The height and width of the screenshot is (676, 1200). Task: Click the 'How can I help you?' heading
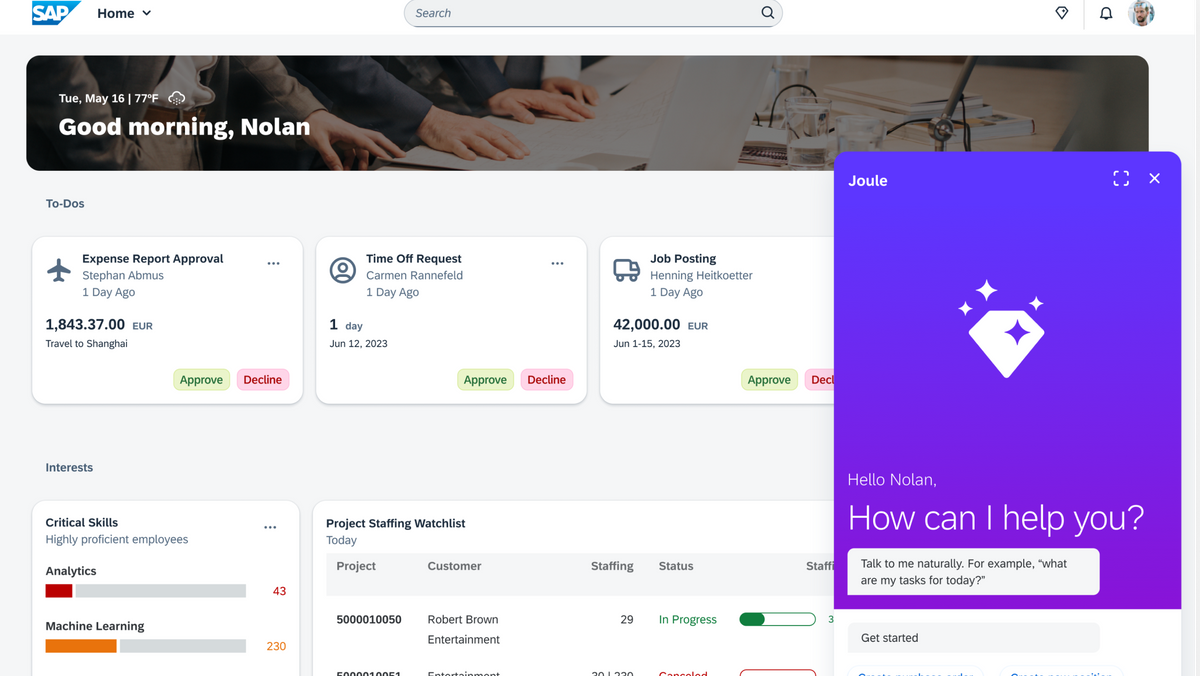click(996, 518)
